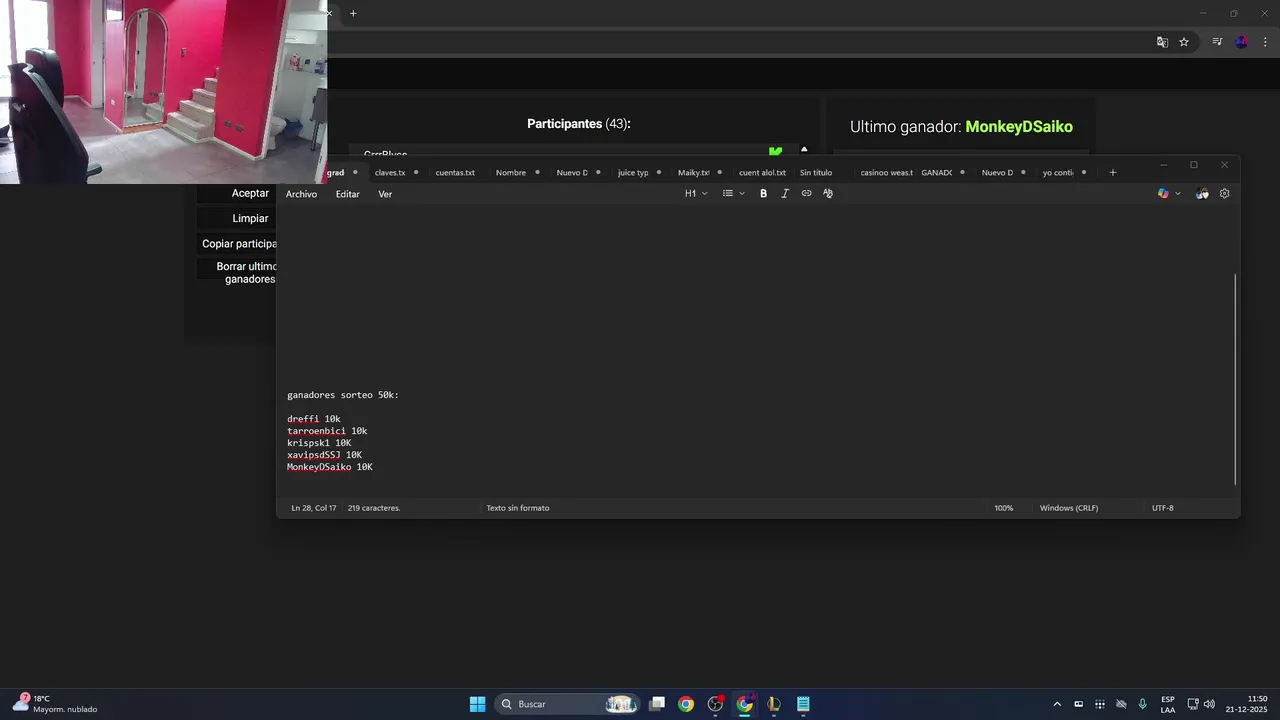
Task: Click the line 'dreffi 10k'
Action: (314, 419)
